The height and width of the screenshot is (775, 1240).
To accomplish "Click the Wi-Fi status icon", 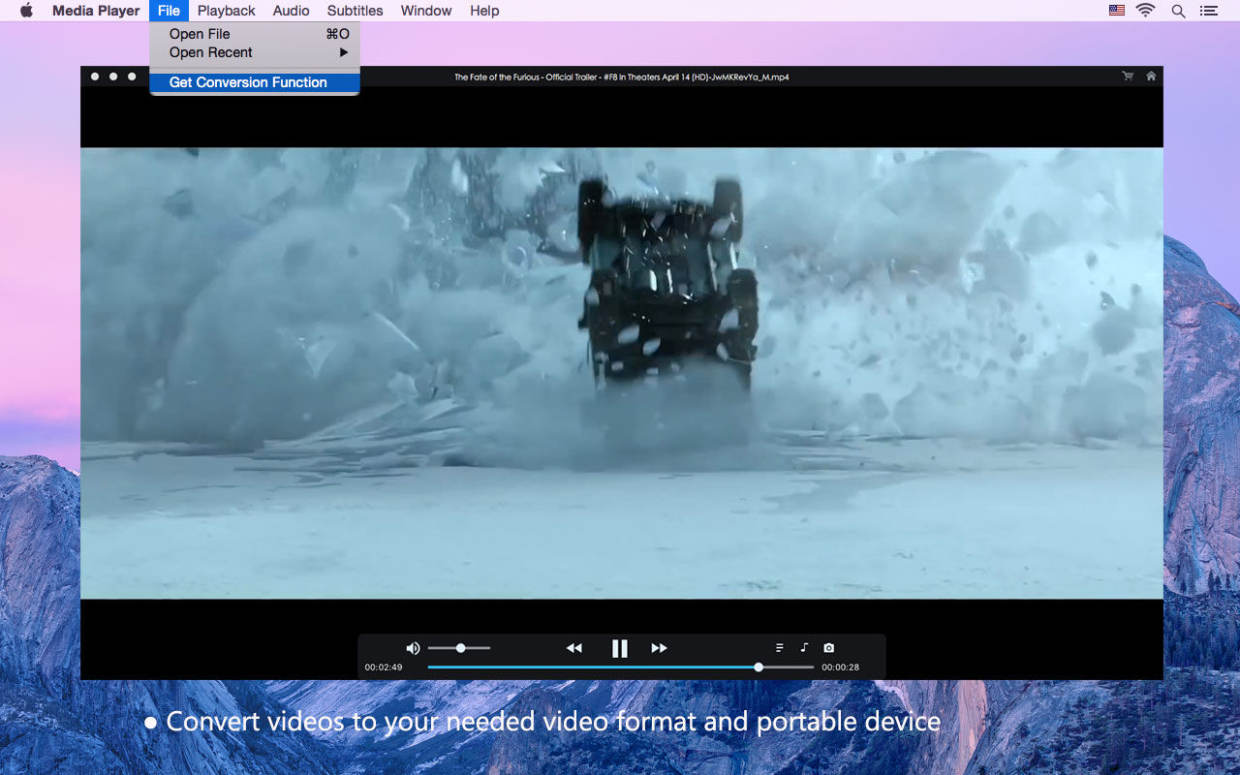I will point(1146,11).
